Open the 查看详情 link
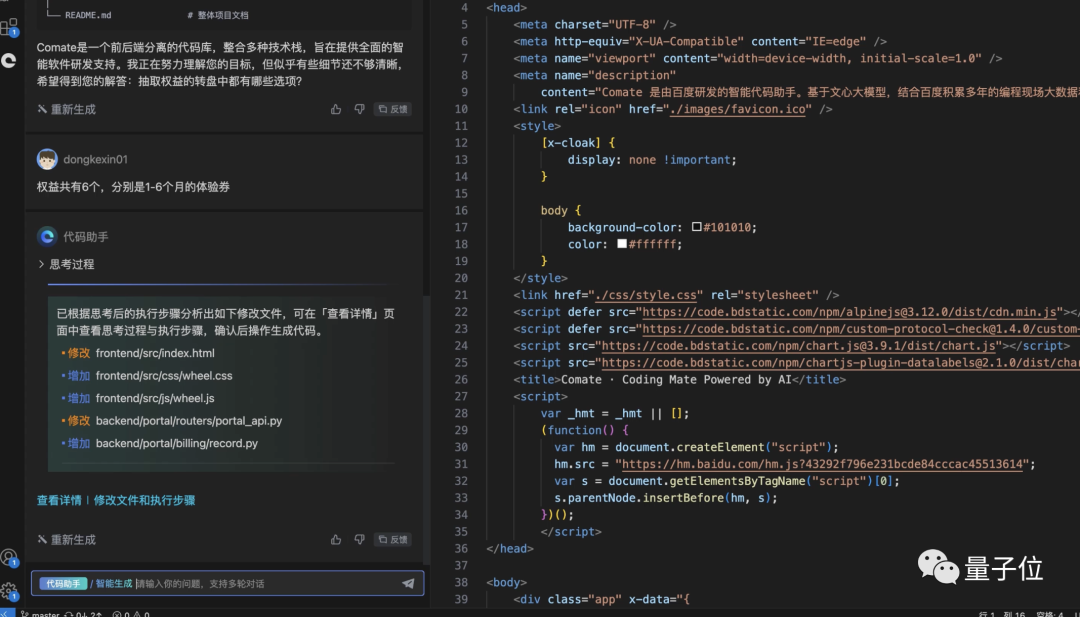 coord(59,500)
